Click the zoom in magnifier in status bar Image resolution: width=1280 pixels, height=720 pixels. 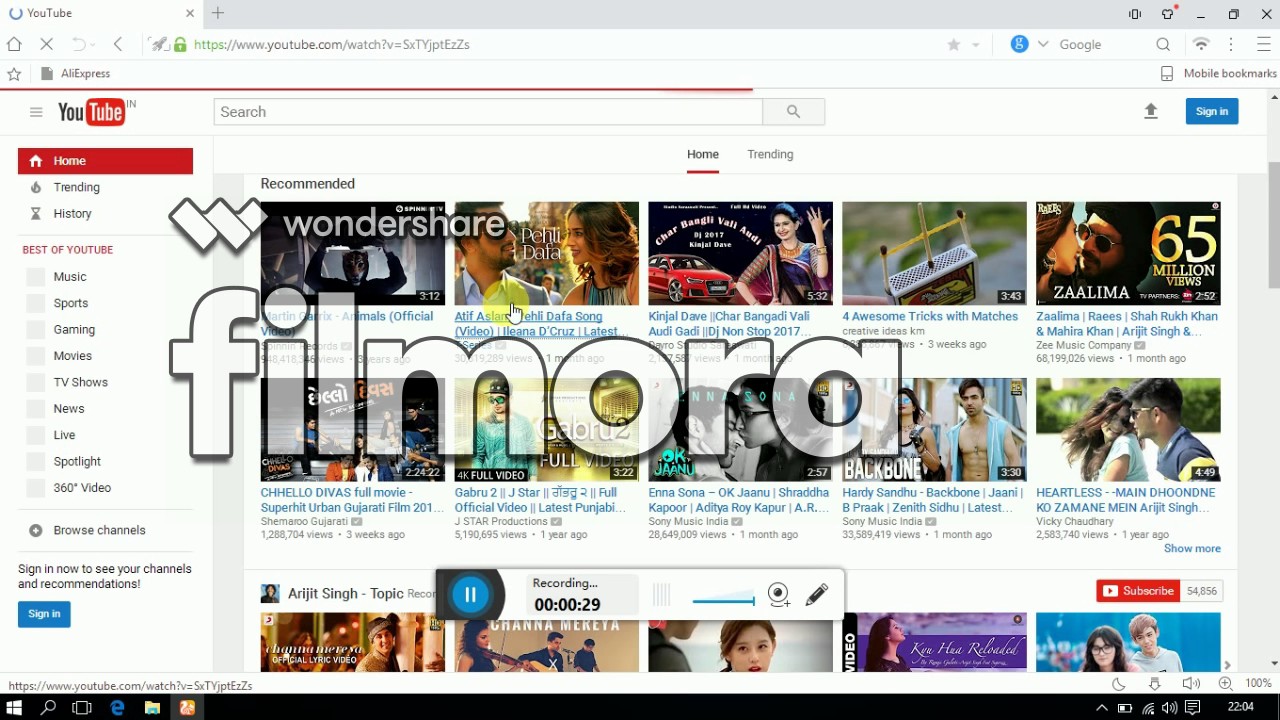coord(1225,684)
